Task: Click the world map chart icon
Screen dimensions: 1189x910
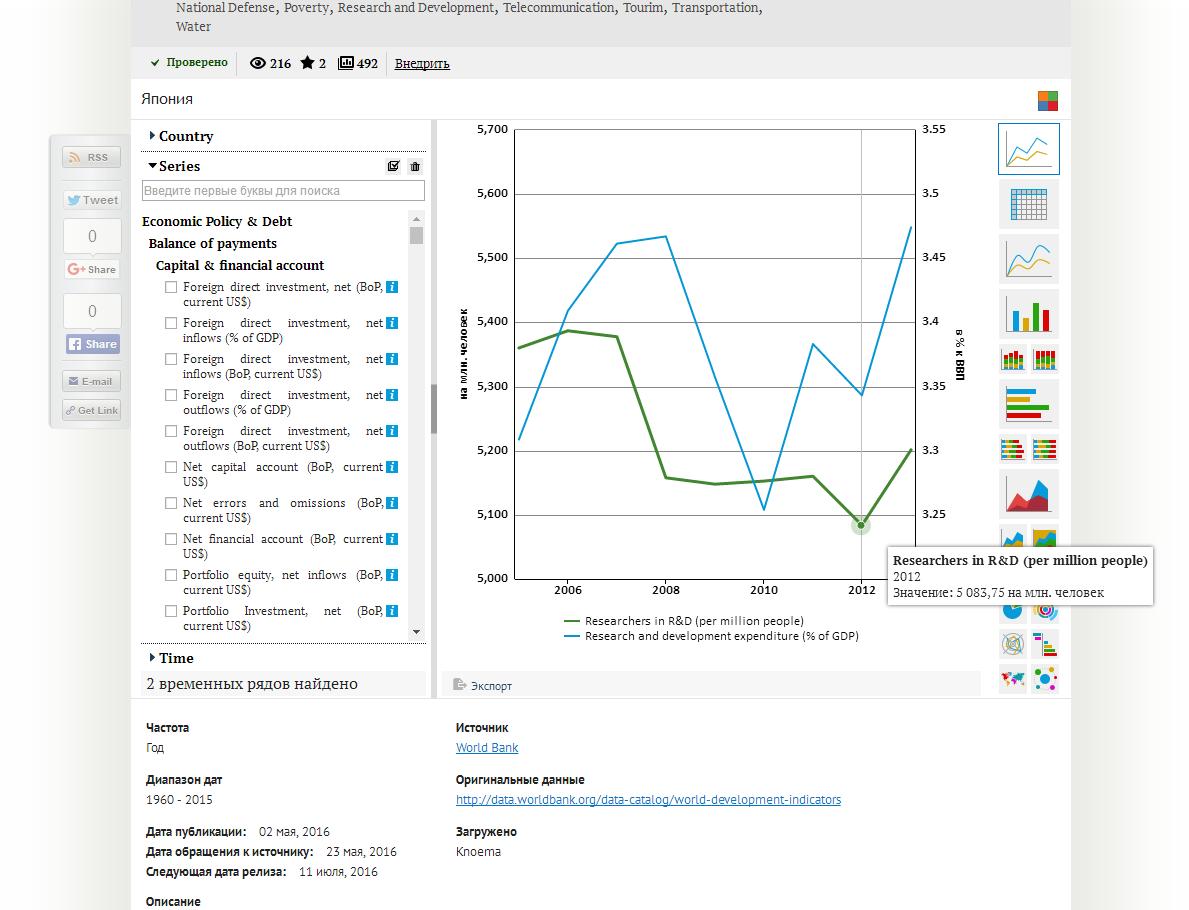Action: tap(1013, 679)
